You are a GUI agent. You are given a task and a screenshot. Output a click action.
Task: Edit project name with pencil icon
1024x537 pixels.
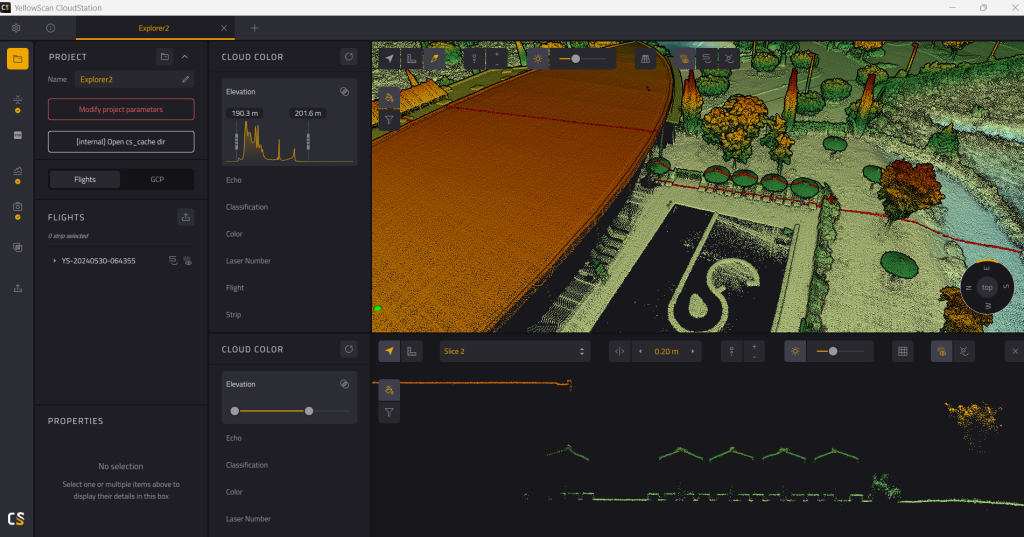click(185, 79)
